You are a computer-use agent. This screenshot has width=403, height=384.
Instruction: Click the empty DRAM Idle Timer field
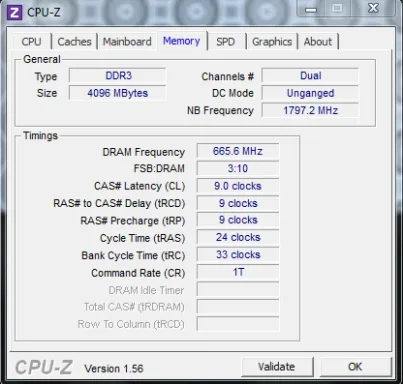(x=238, y=289)
